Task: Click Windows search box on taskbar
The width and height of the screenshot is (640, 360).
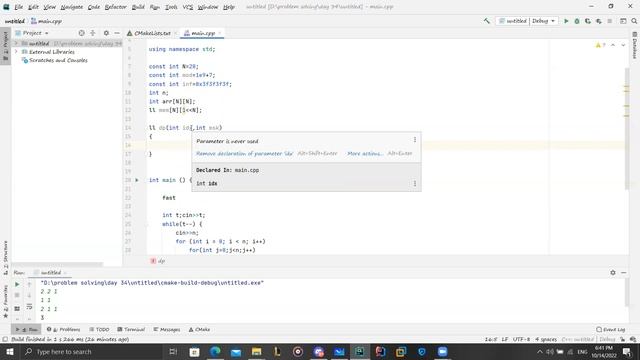Action: [91, 351]
